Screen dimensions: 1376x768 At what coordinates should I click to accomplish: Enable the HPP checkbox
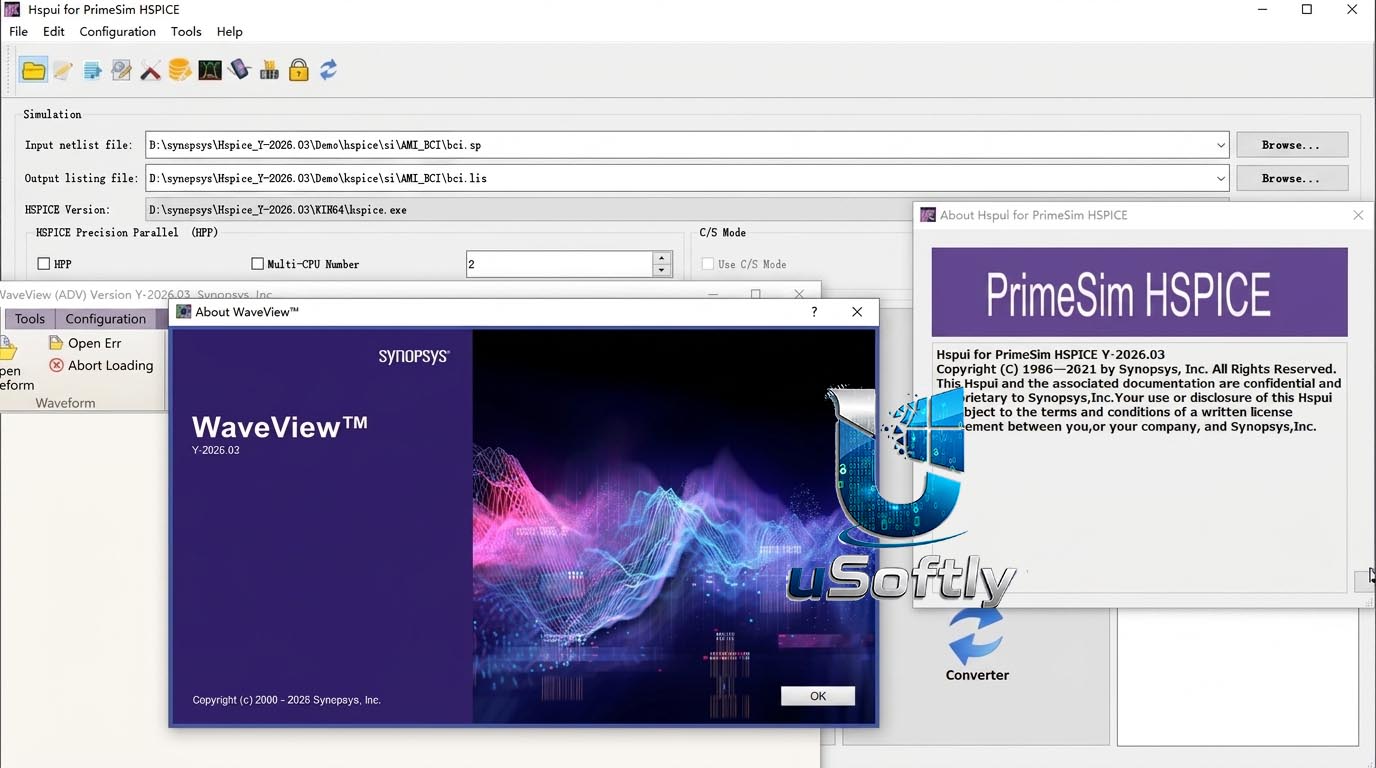pyautogui.click(x=43, y=264)
